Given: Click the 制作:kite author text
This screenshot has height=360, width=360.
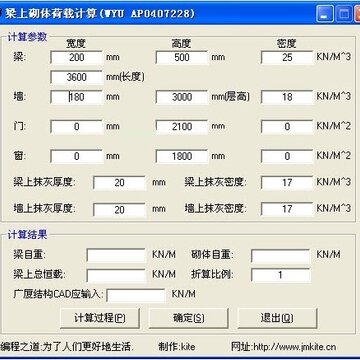Looking at the screenshot, I should coord(177,347).
